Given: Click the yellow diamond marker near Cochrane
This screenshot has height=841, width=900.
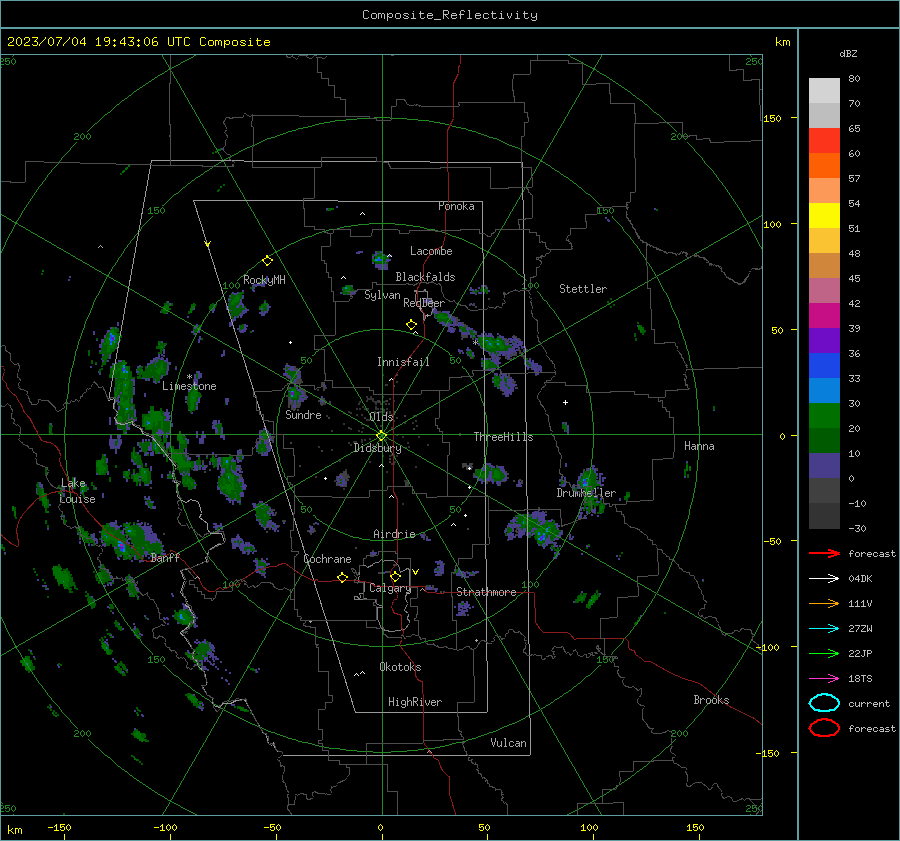Looking at the screenshot, I should click(342, 578).
